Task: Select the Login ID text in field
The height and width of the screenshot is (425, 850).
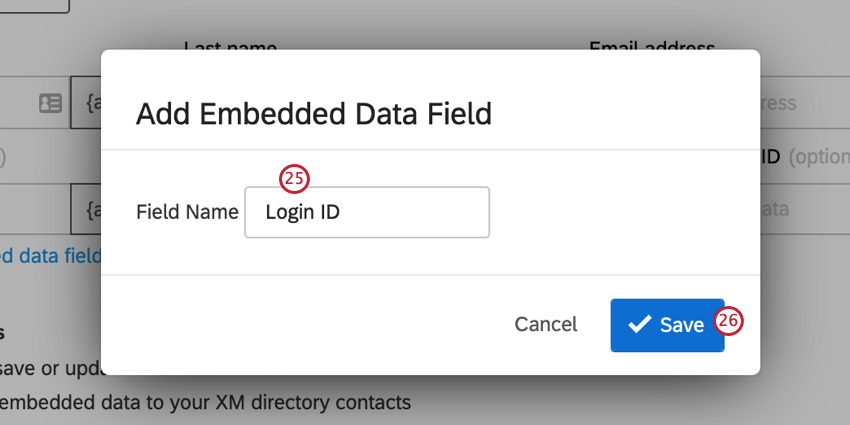Action: (x=302, y=212)
